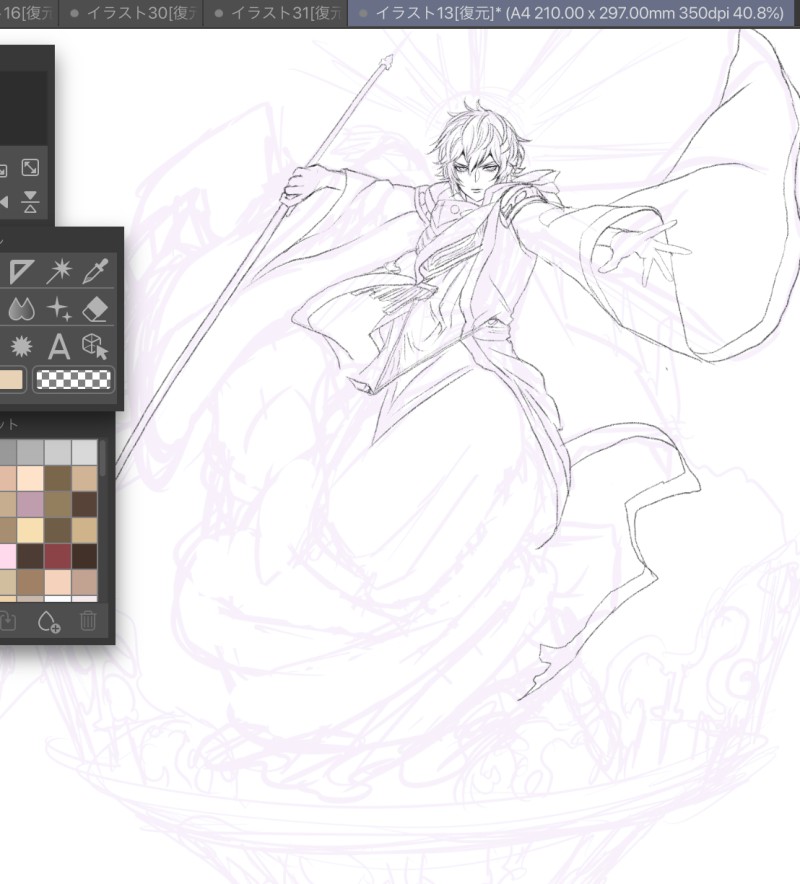The image size is (800, 884).
Task: Click the Navigator fit-to-screen arrows icon
Action: point(30,167)
